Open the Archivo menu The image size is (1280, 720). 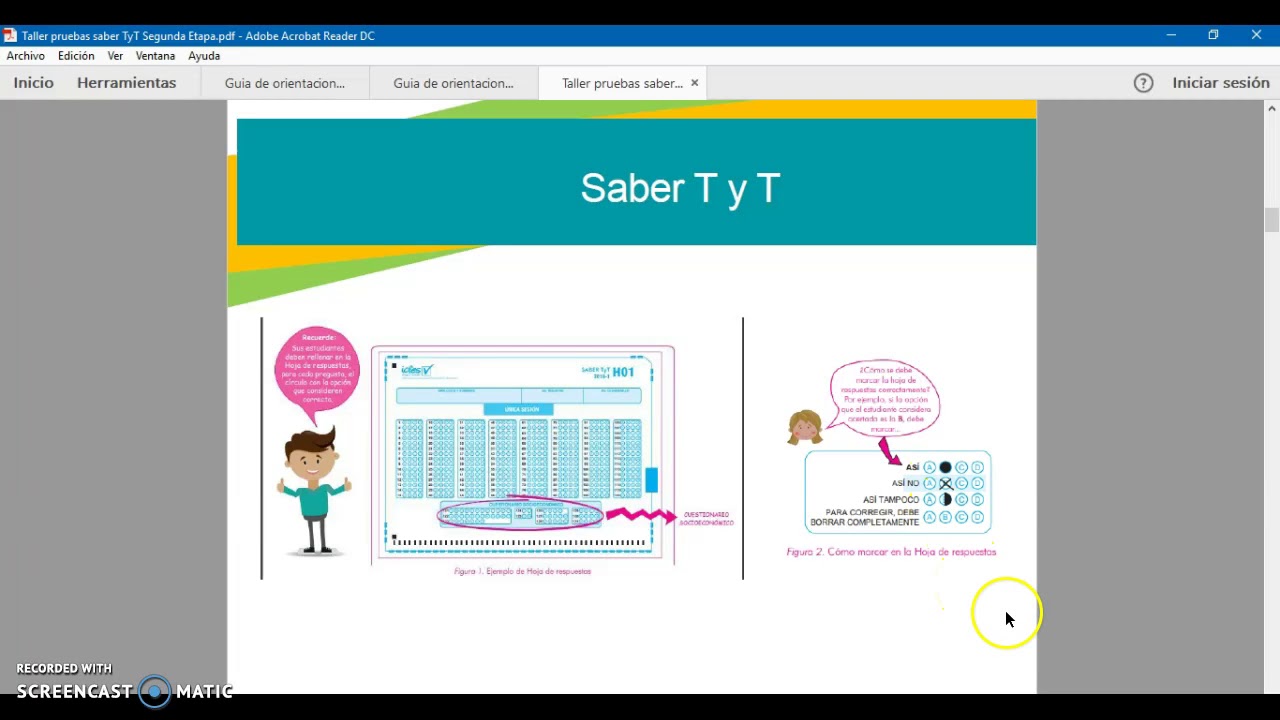tap(26, 56)
